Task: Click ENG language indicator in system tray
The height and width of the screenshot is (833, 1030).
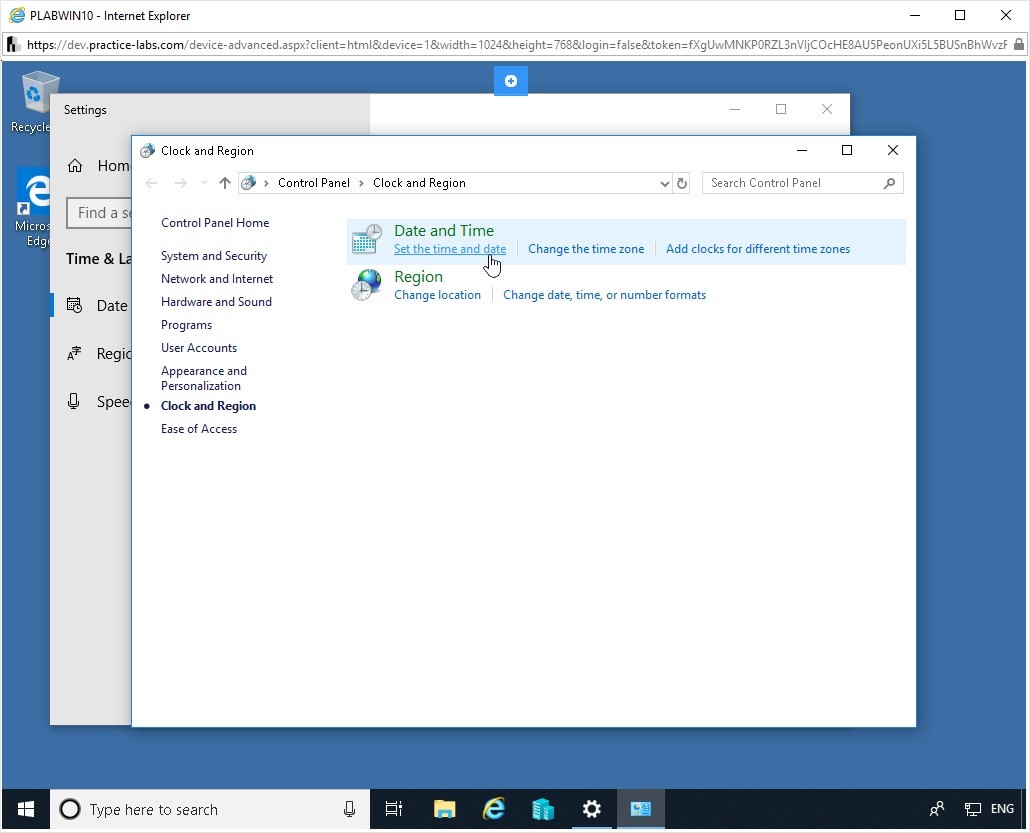Action: (1002, 809)
